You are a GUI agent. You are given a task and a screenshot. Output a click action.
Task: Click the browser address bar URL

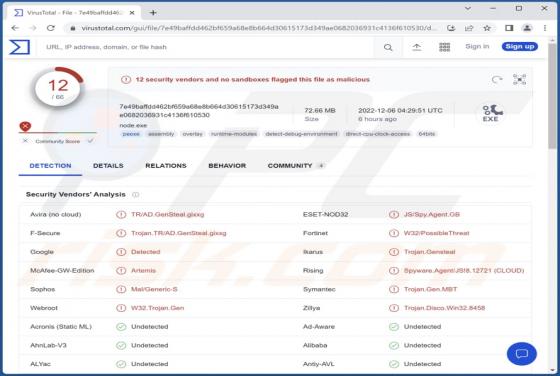[x=258, y=28]
